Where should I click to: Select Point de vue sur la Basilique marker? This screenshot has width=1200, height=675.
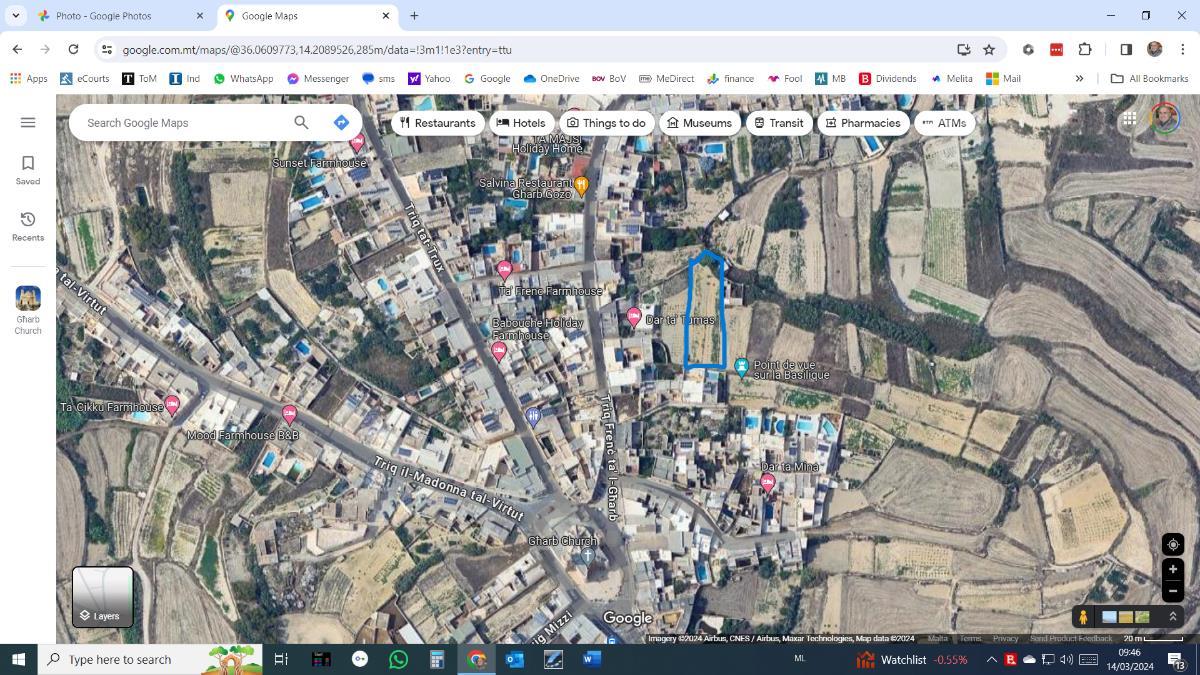[x=741, y=367]
